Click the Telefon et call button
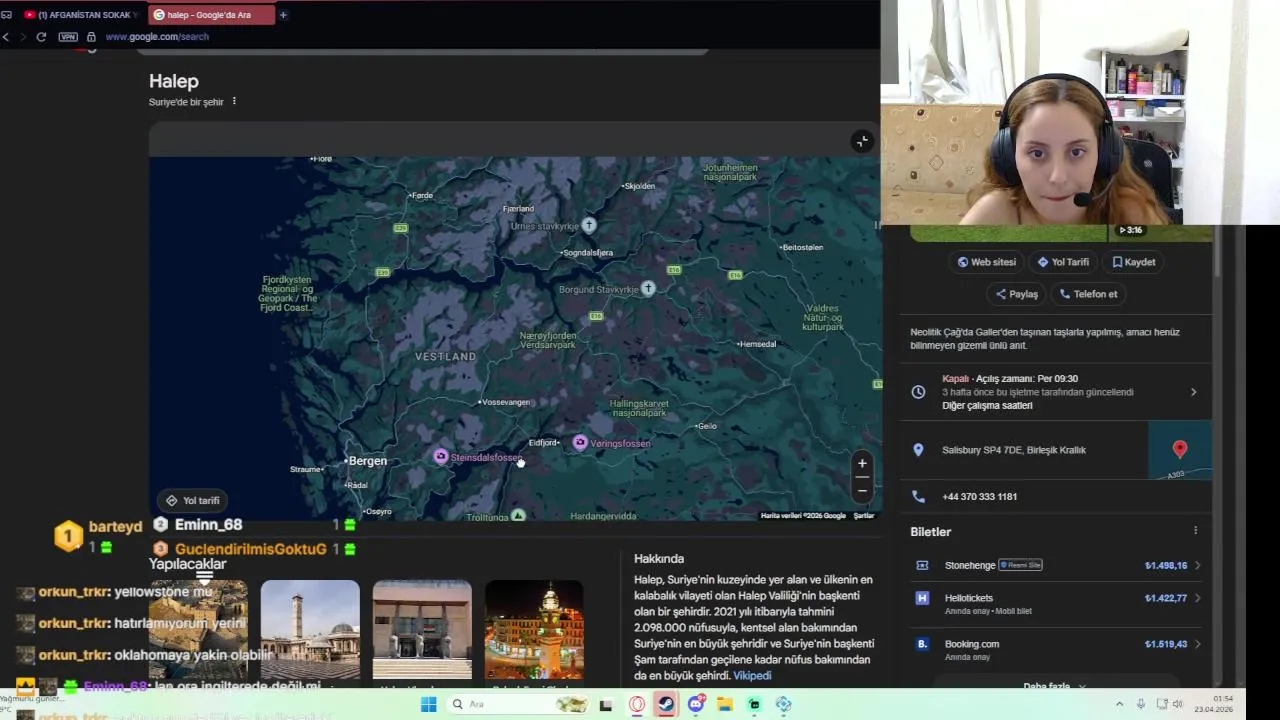Image resolution: width=1280 pixels, height=720 pixels. [1089, 294]
